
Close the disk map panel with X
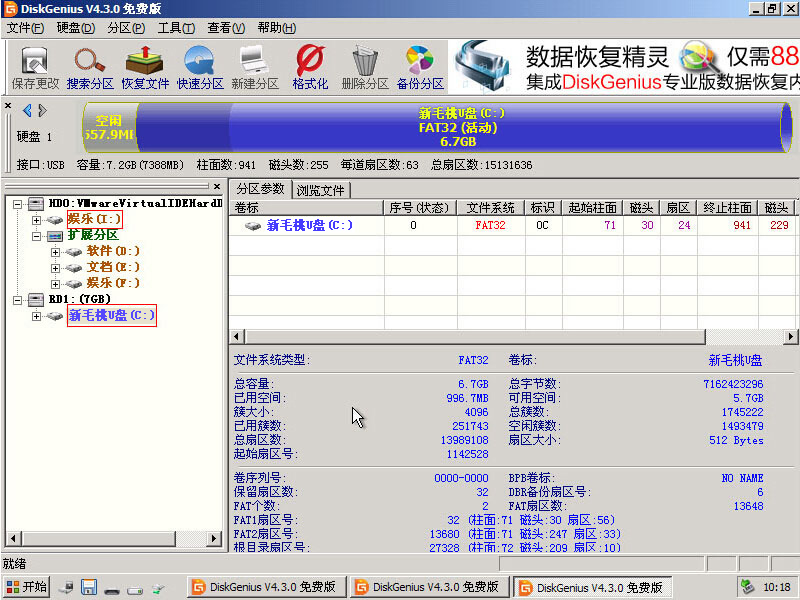click(x=8, y=106)
